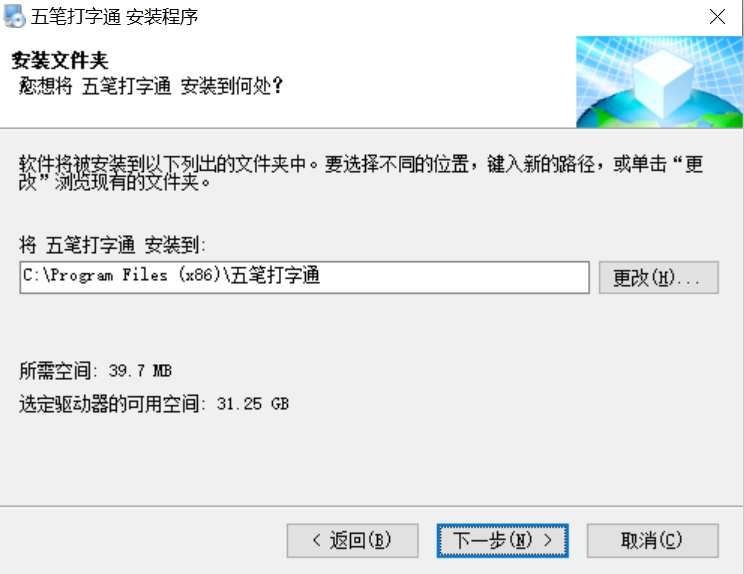
Task: Click the 五笔打字通 folder name in path
Action: pos(275,275)
